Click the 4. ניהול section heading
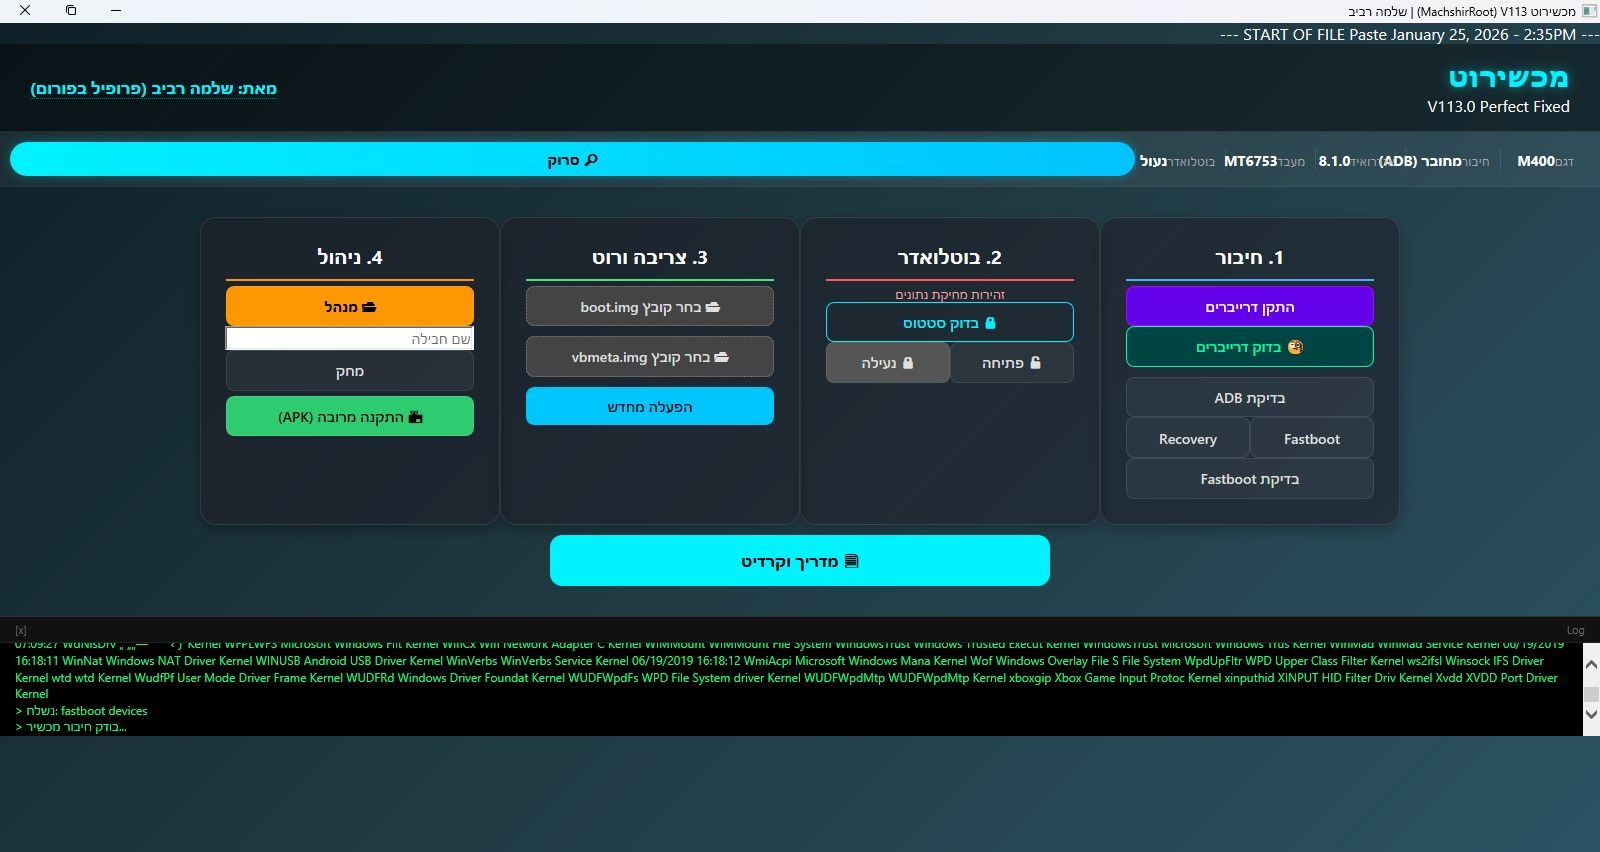The image size is (1600, 852). [x=349, y=257]
